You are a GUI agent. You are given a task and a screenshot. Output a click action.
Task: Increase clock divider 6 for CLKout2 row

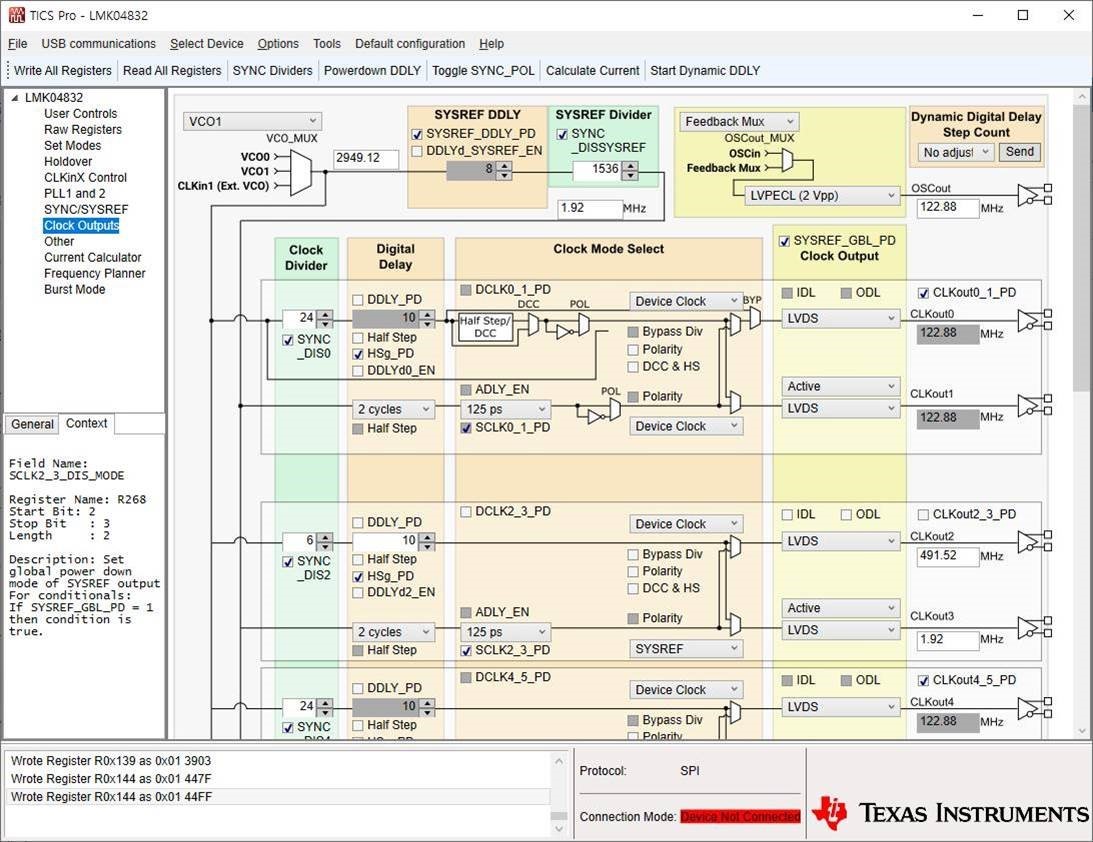point(325,537)
